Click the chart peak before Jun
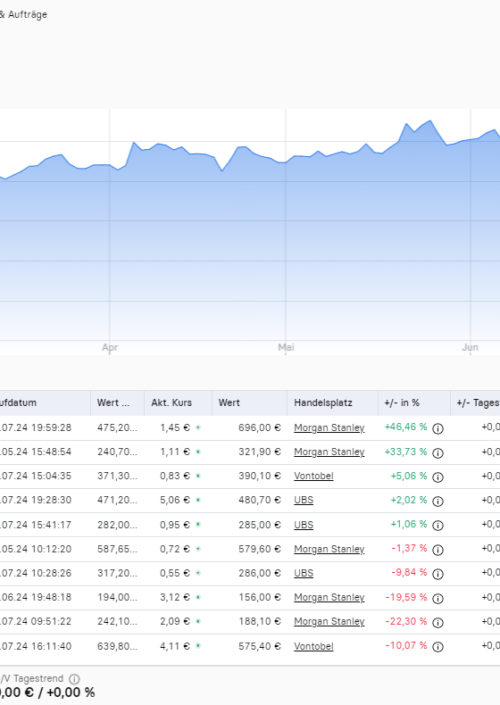 click(430, 120)
